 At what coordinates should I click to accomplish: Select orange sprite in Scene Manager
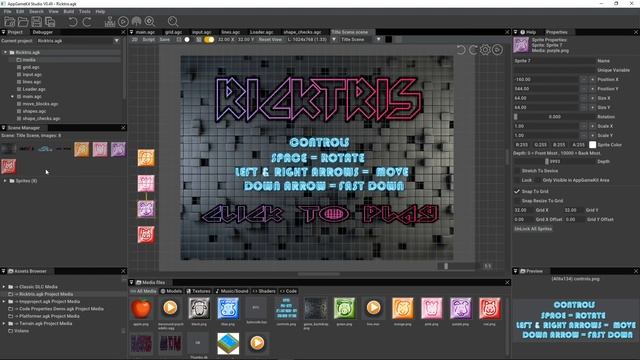point(82,149)
